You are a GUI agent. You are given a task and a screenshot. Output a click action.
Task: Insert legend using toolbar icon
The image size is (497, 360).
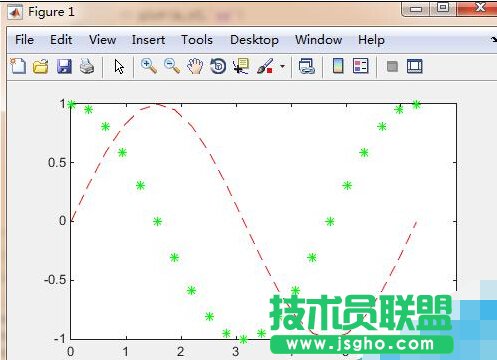click(361, 66)
